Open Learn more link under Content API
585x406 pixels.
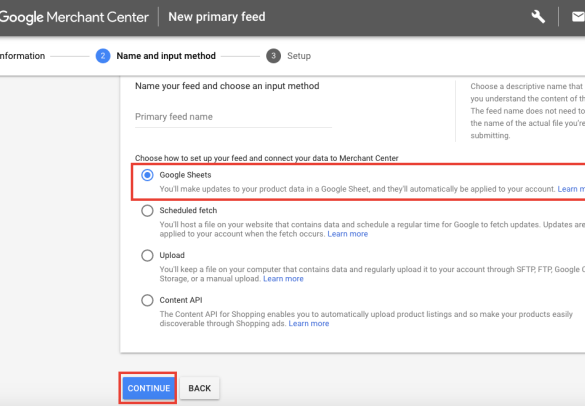click(309, 324)
